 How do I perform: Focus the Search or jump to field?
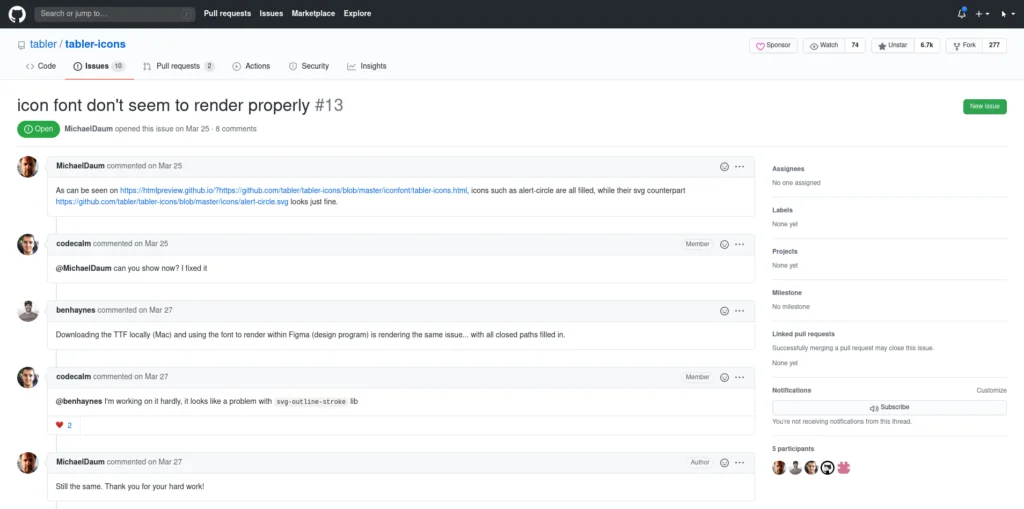coord(114,14)
